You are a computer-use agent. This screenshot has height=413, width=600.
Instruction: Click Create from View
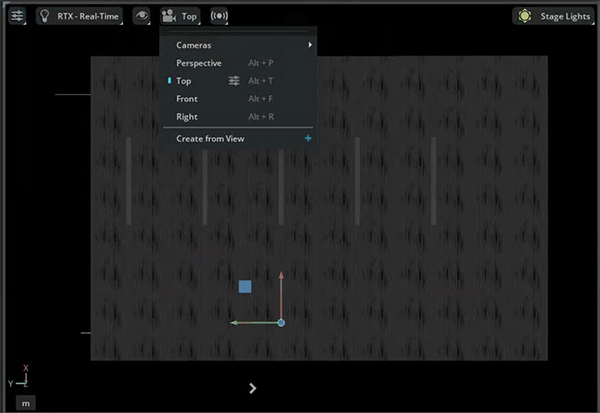coord(210,139)
